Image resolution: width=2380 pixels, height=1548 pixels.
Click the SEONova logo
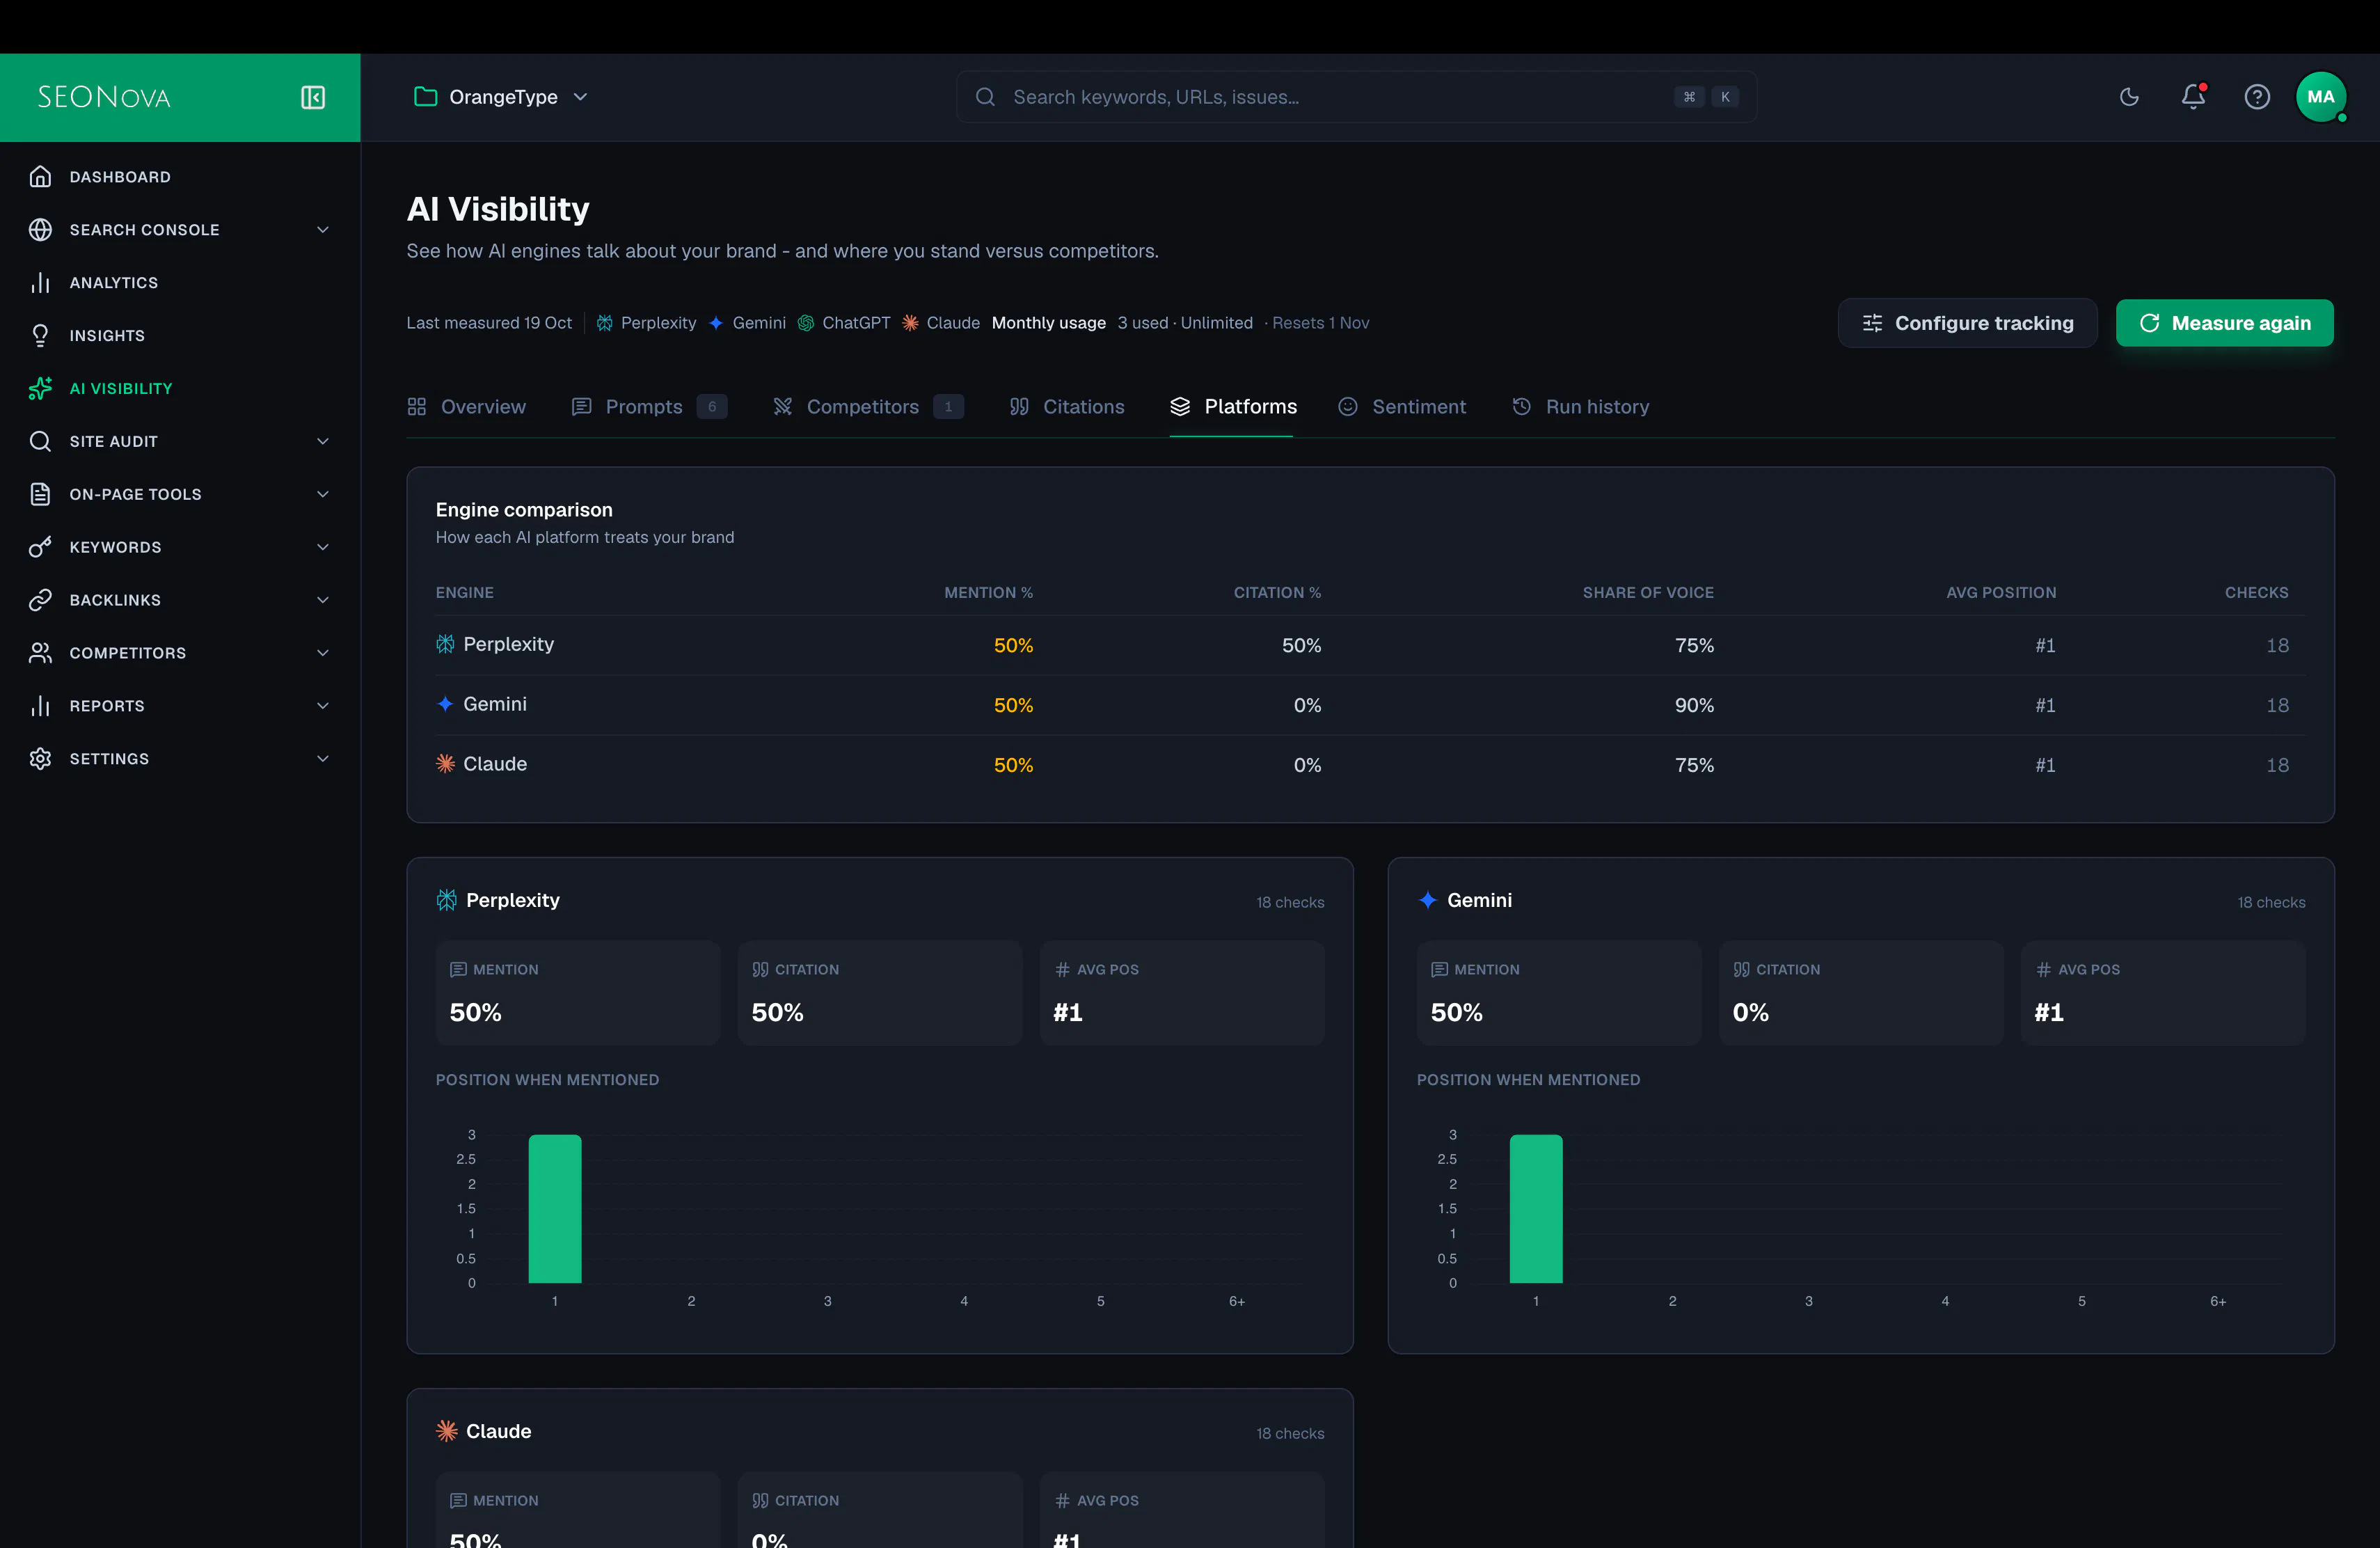point(104,97)
